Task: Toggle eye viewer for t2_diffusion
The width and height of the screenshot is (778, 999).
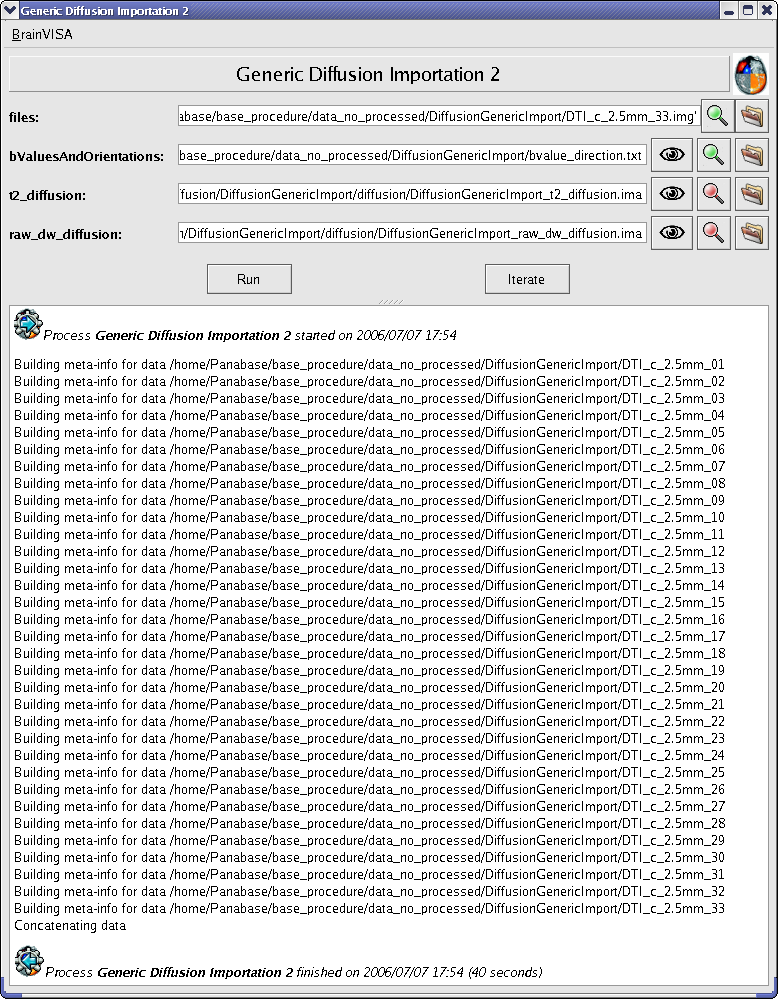Action: [x=673, y=194]
